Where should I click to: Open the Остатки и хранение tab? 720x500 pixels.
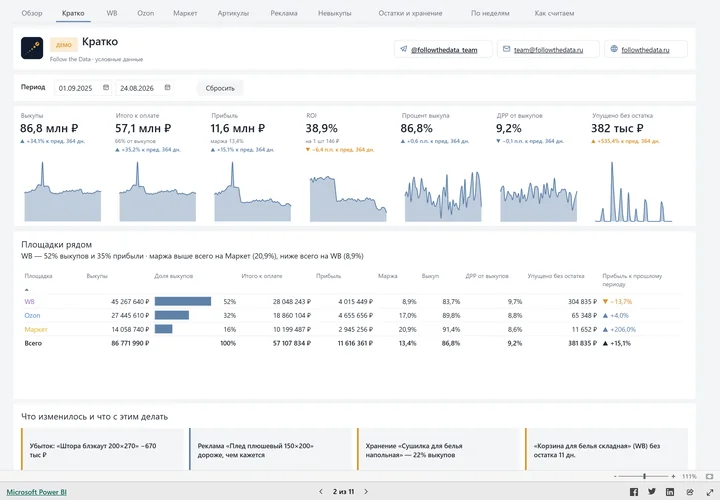[410, 13]
